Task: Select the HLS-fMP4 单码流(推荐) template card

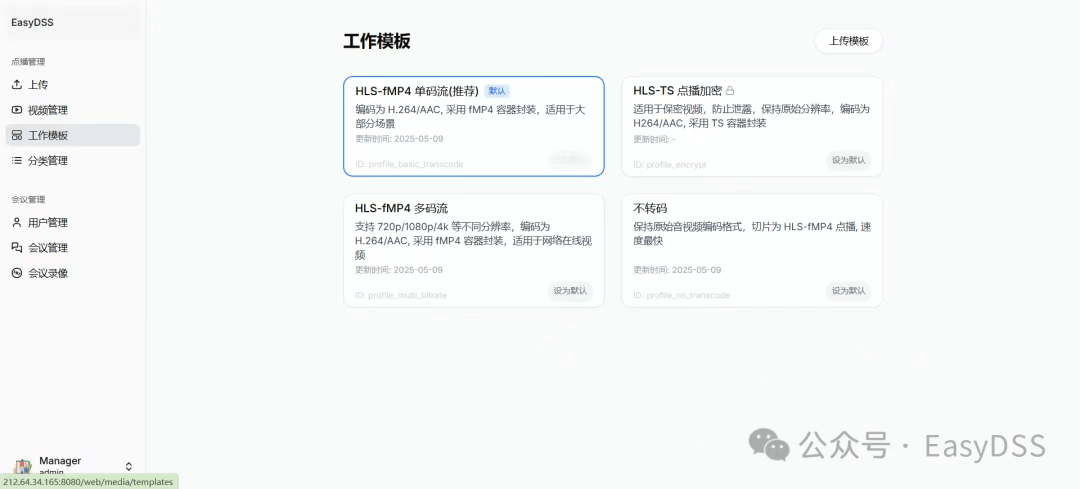Action: [473, 126]
